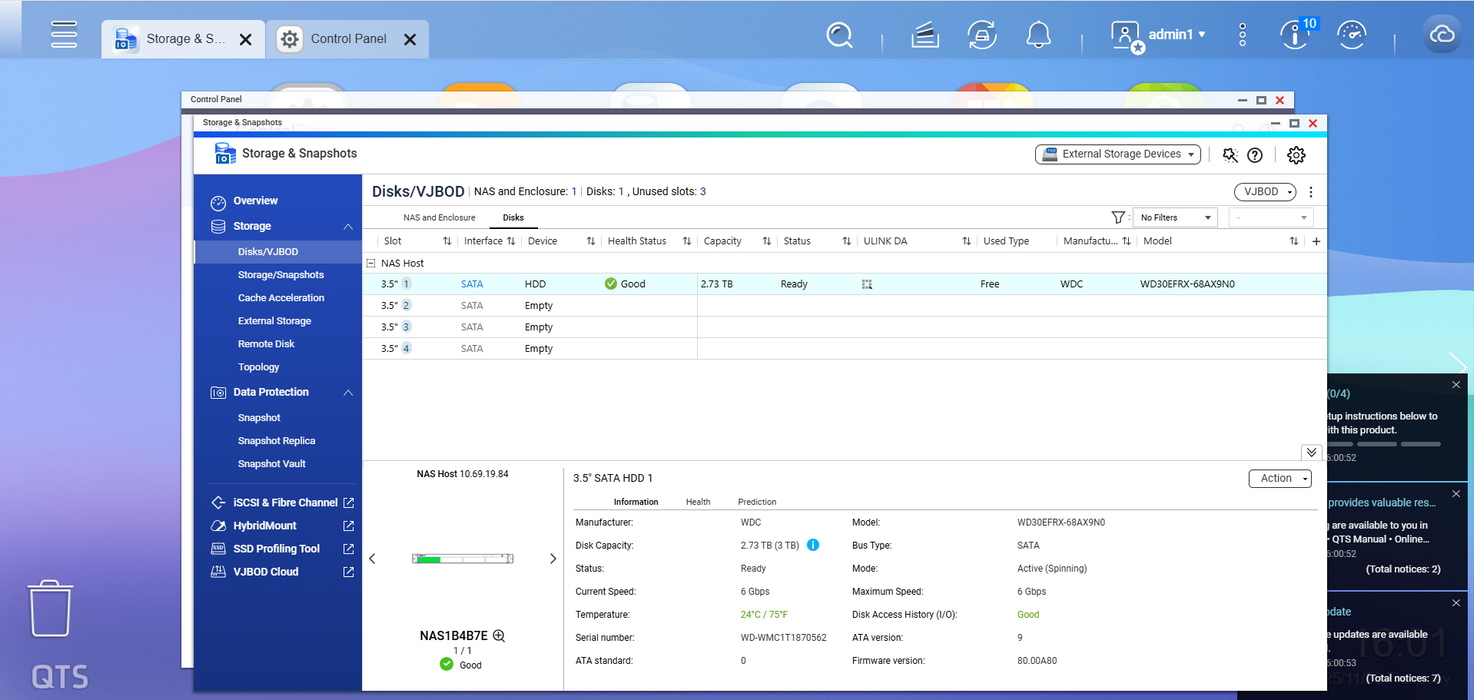The width and height of the screenshot is (1474, 700).
Task: Open the ULINK DA icon for disk 1
Action: [867, 285]
